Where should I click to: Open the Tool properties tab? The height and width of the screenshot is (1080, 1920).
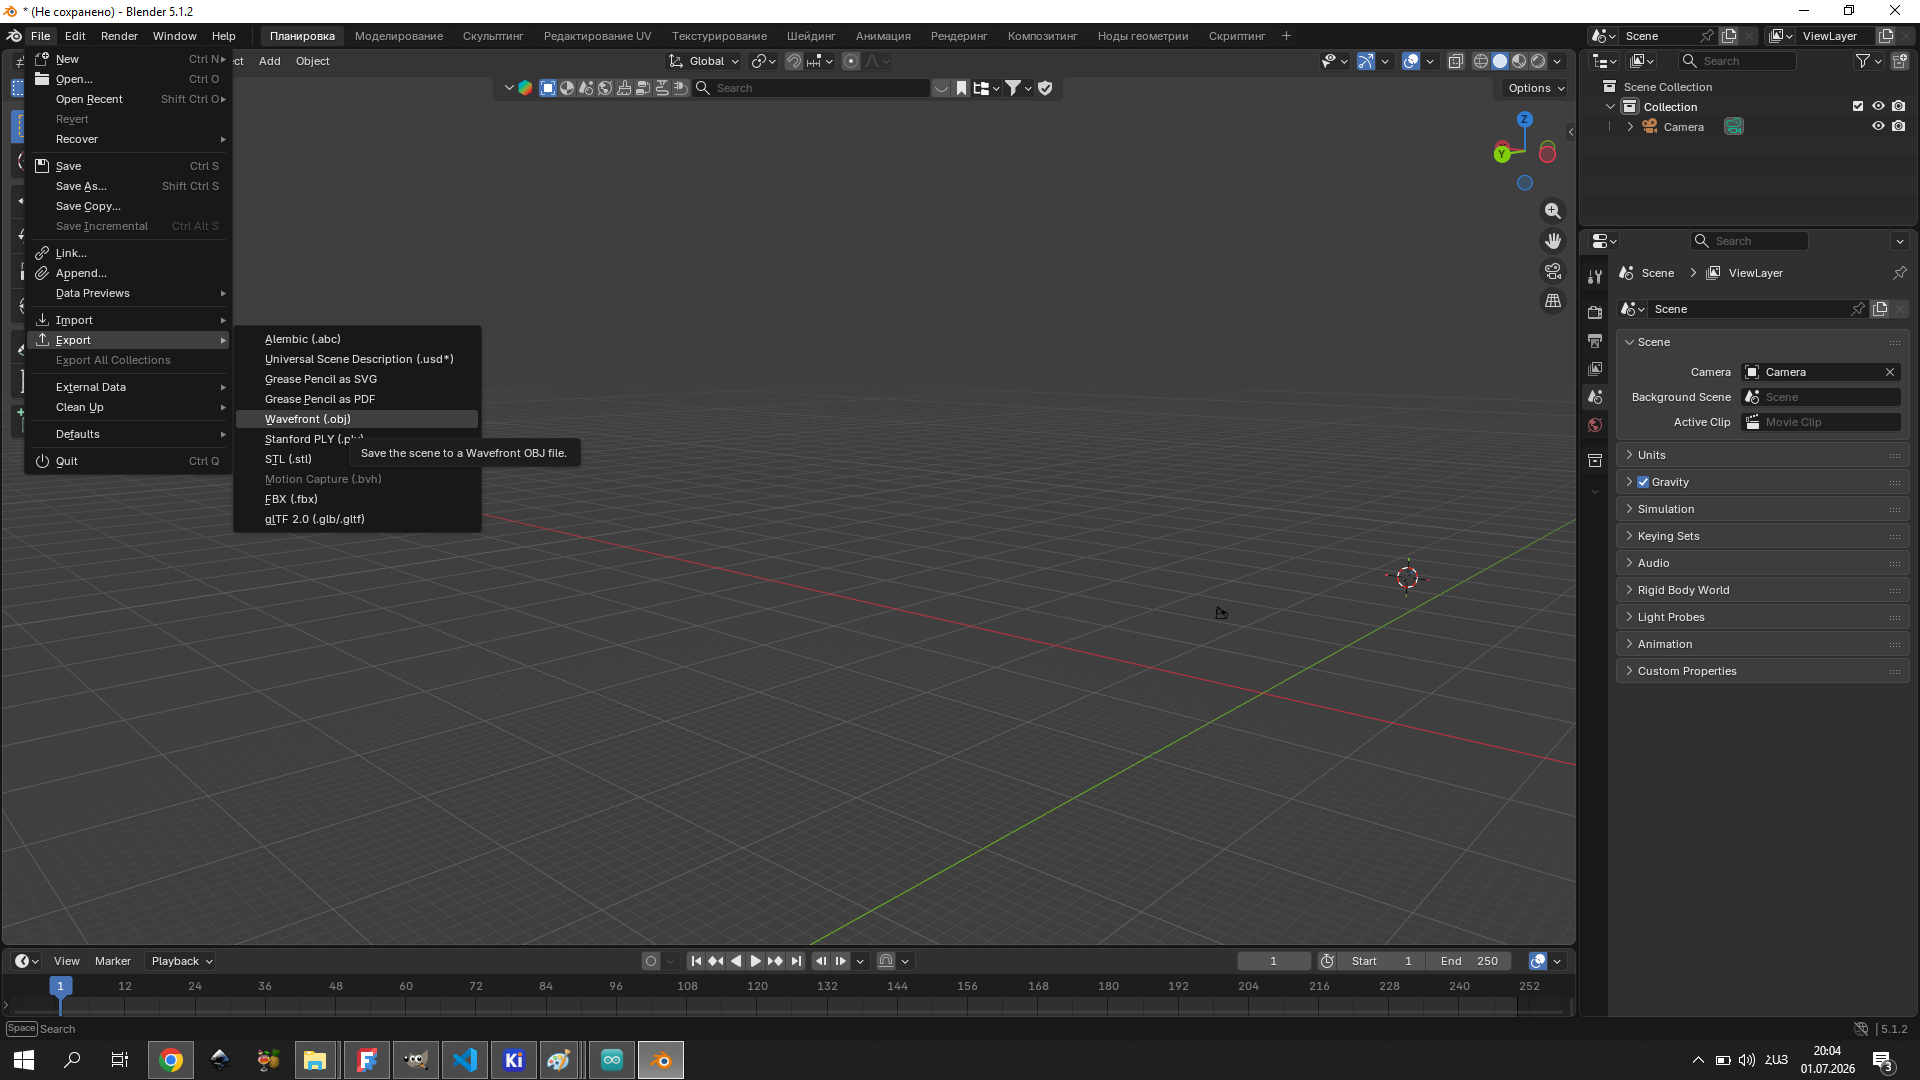pyautogui.click(x=1595, y=277)
